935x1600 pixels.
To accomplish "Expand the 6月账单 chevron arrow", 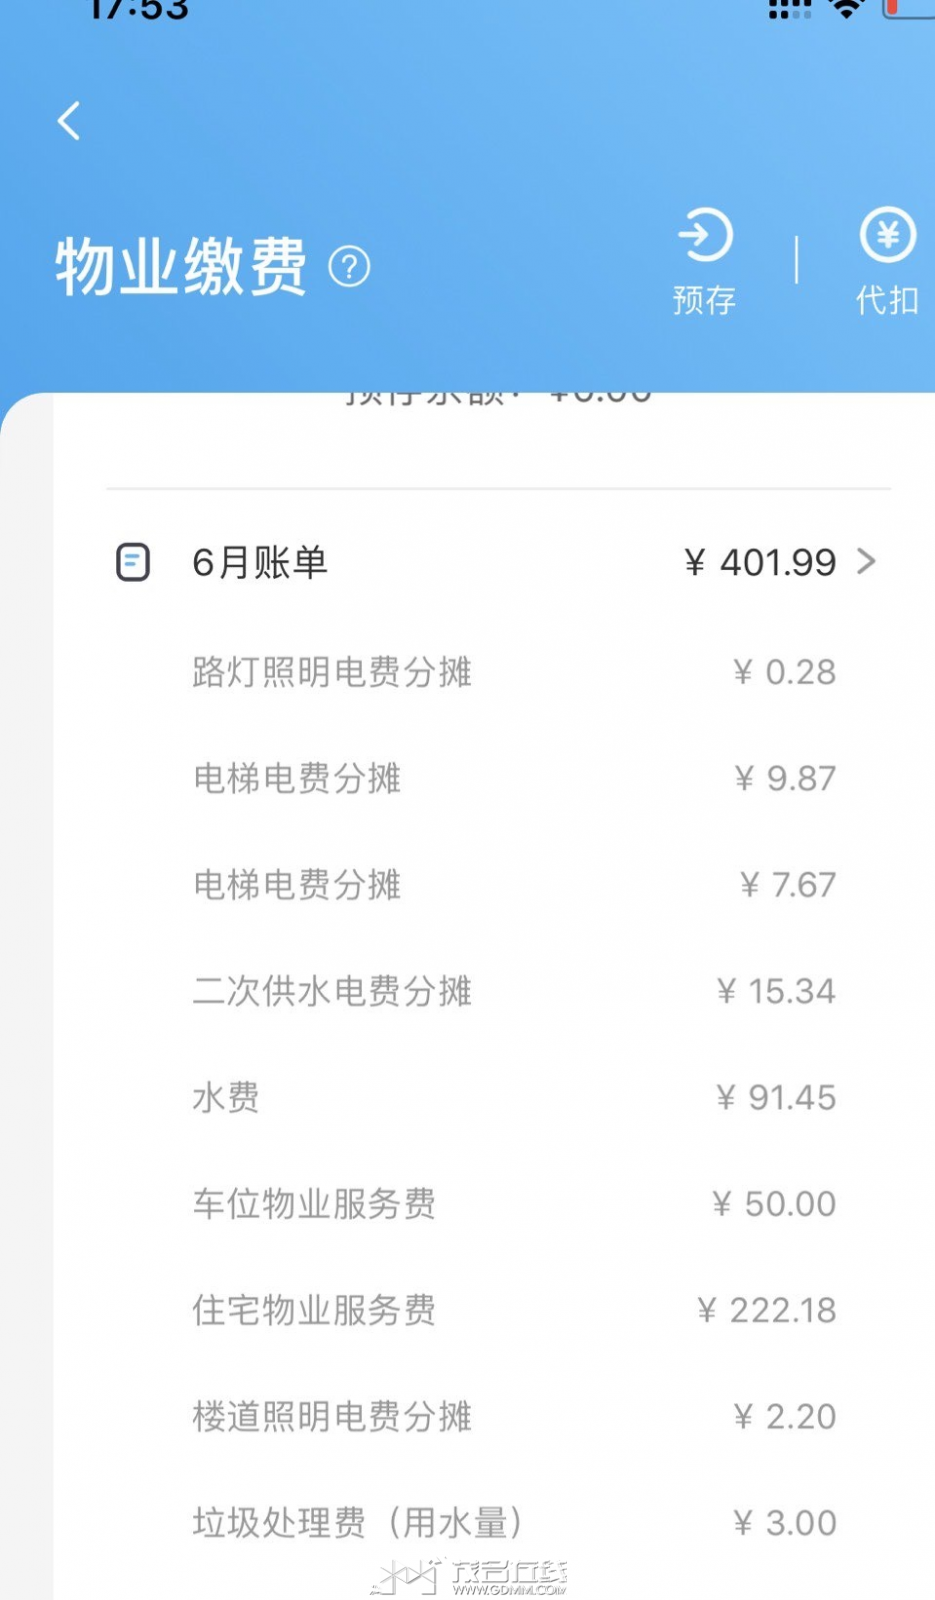I will click(866, 562).
